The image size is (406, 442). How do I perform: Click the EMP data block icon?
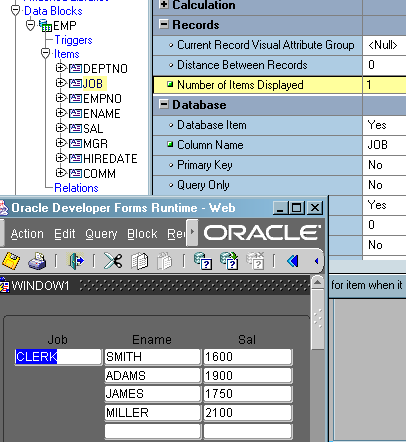(x=45, y=25)
